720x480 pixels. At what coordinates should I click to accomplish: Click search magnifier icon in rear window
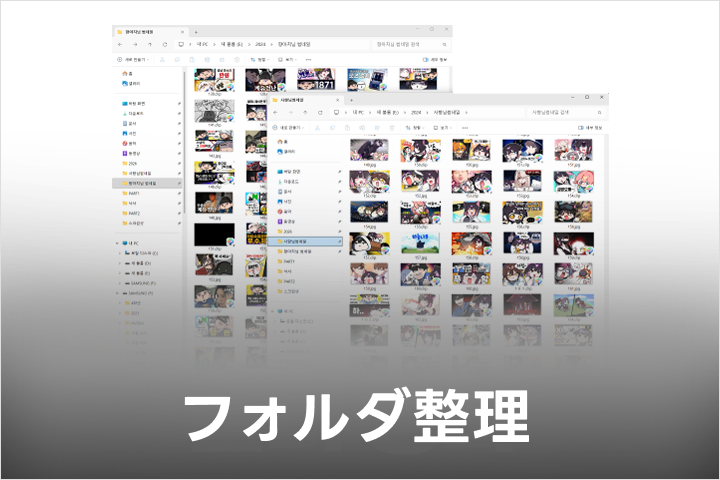click(444, 45)
